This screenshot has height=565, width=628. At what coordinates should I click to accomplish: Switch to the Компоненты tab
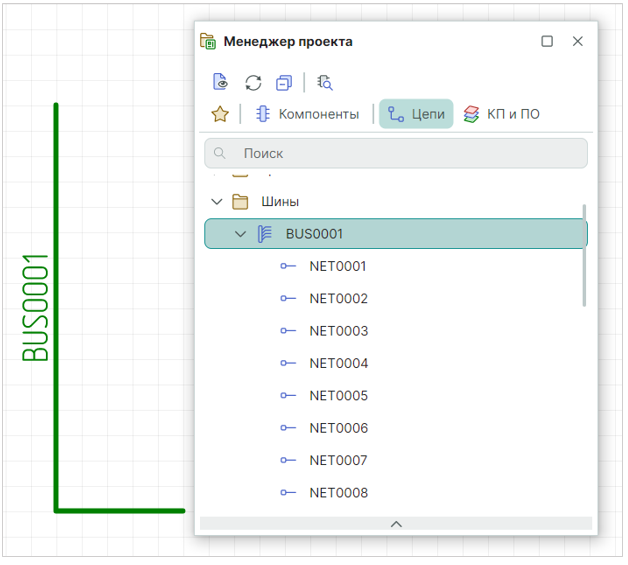tap(308, 114)
